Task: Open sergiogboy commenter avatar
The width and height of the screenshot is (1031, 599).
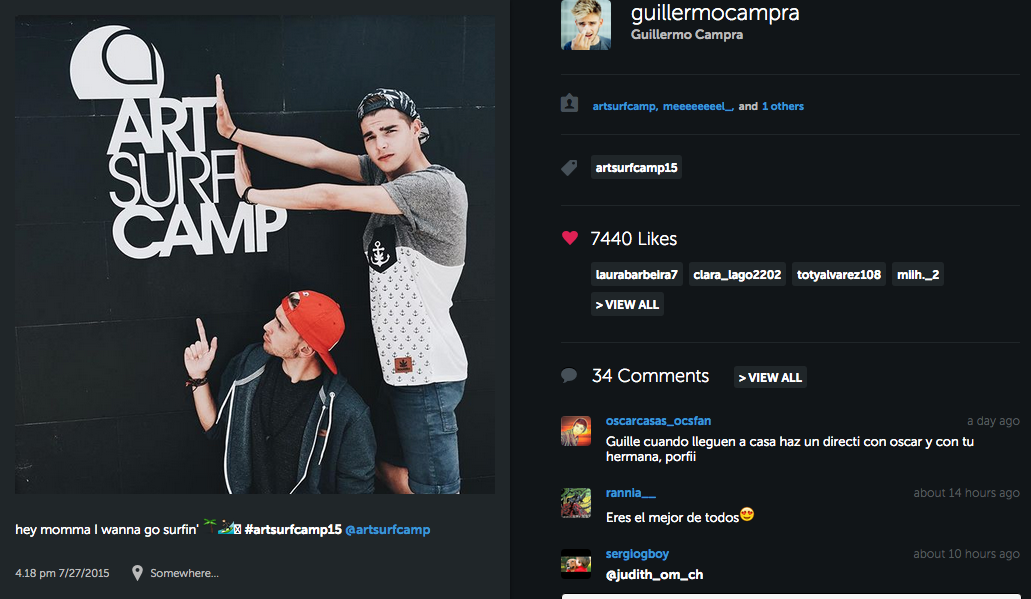Action: coord(576,563)
